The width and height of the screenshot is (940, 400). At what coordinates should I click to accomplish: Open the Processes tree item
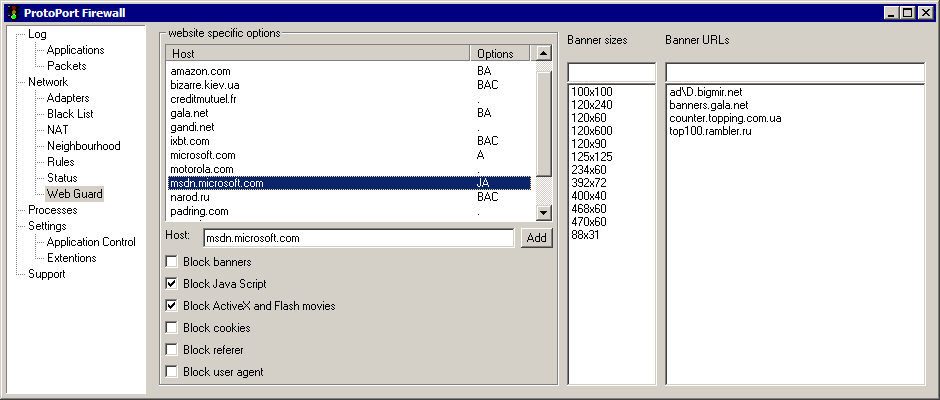(x=52, y=210)
